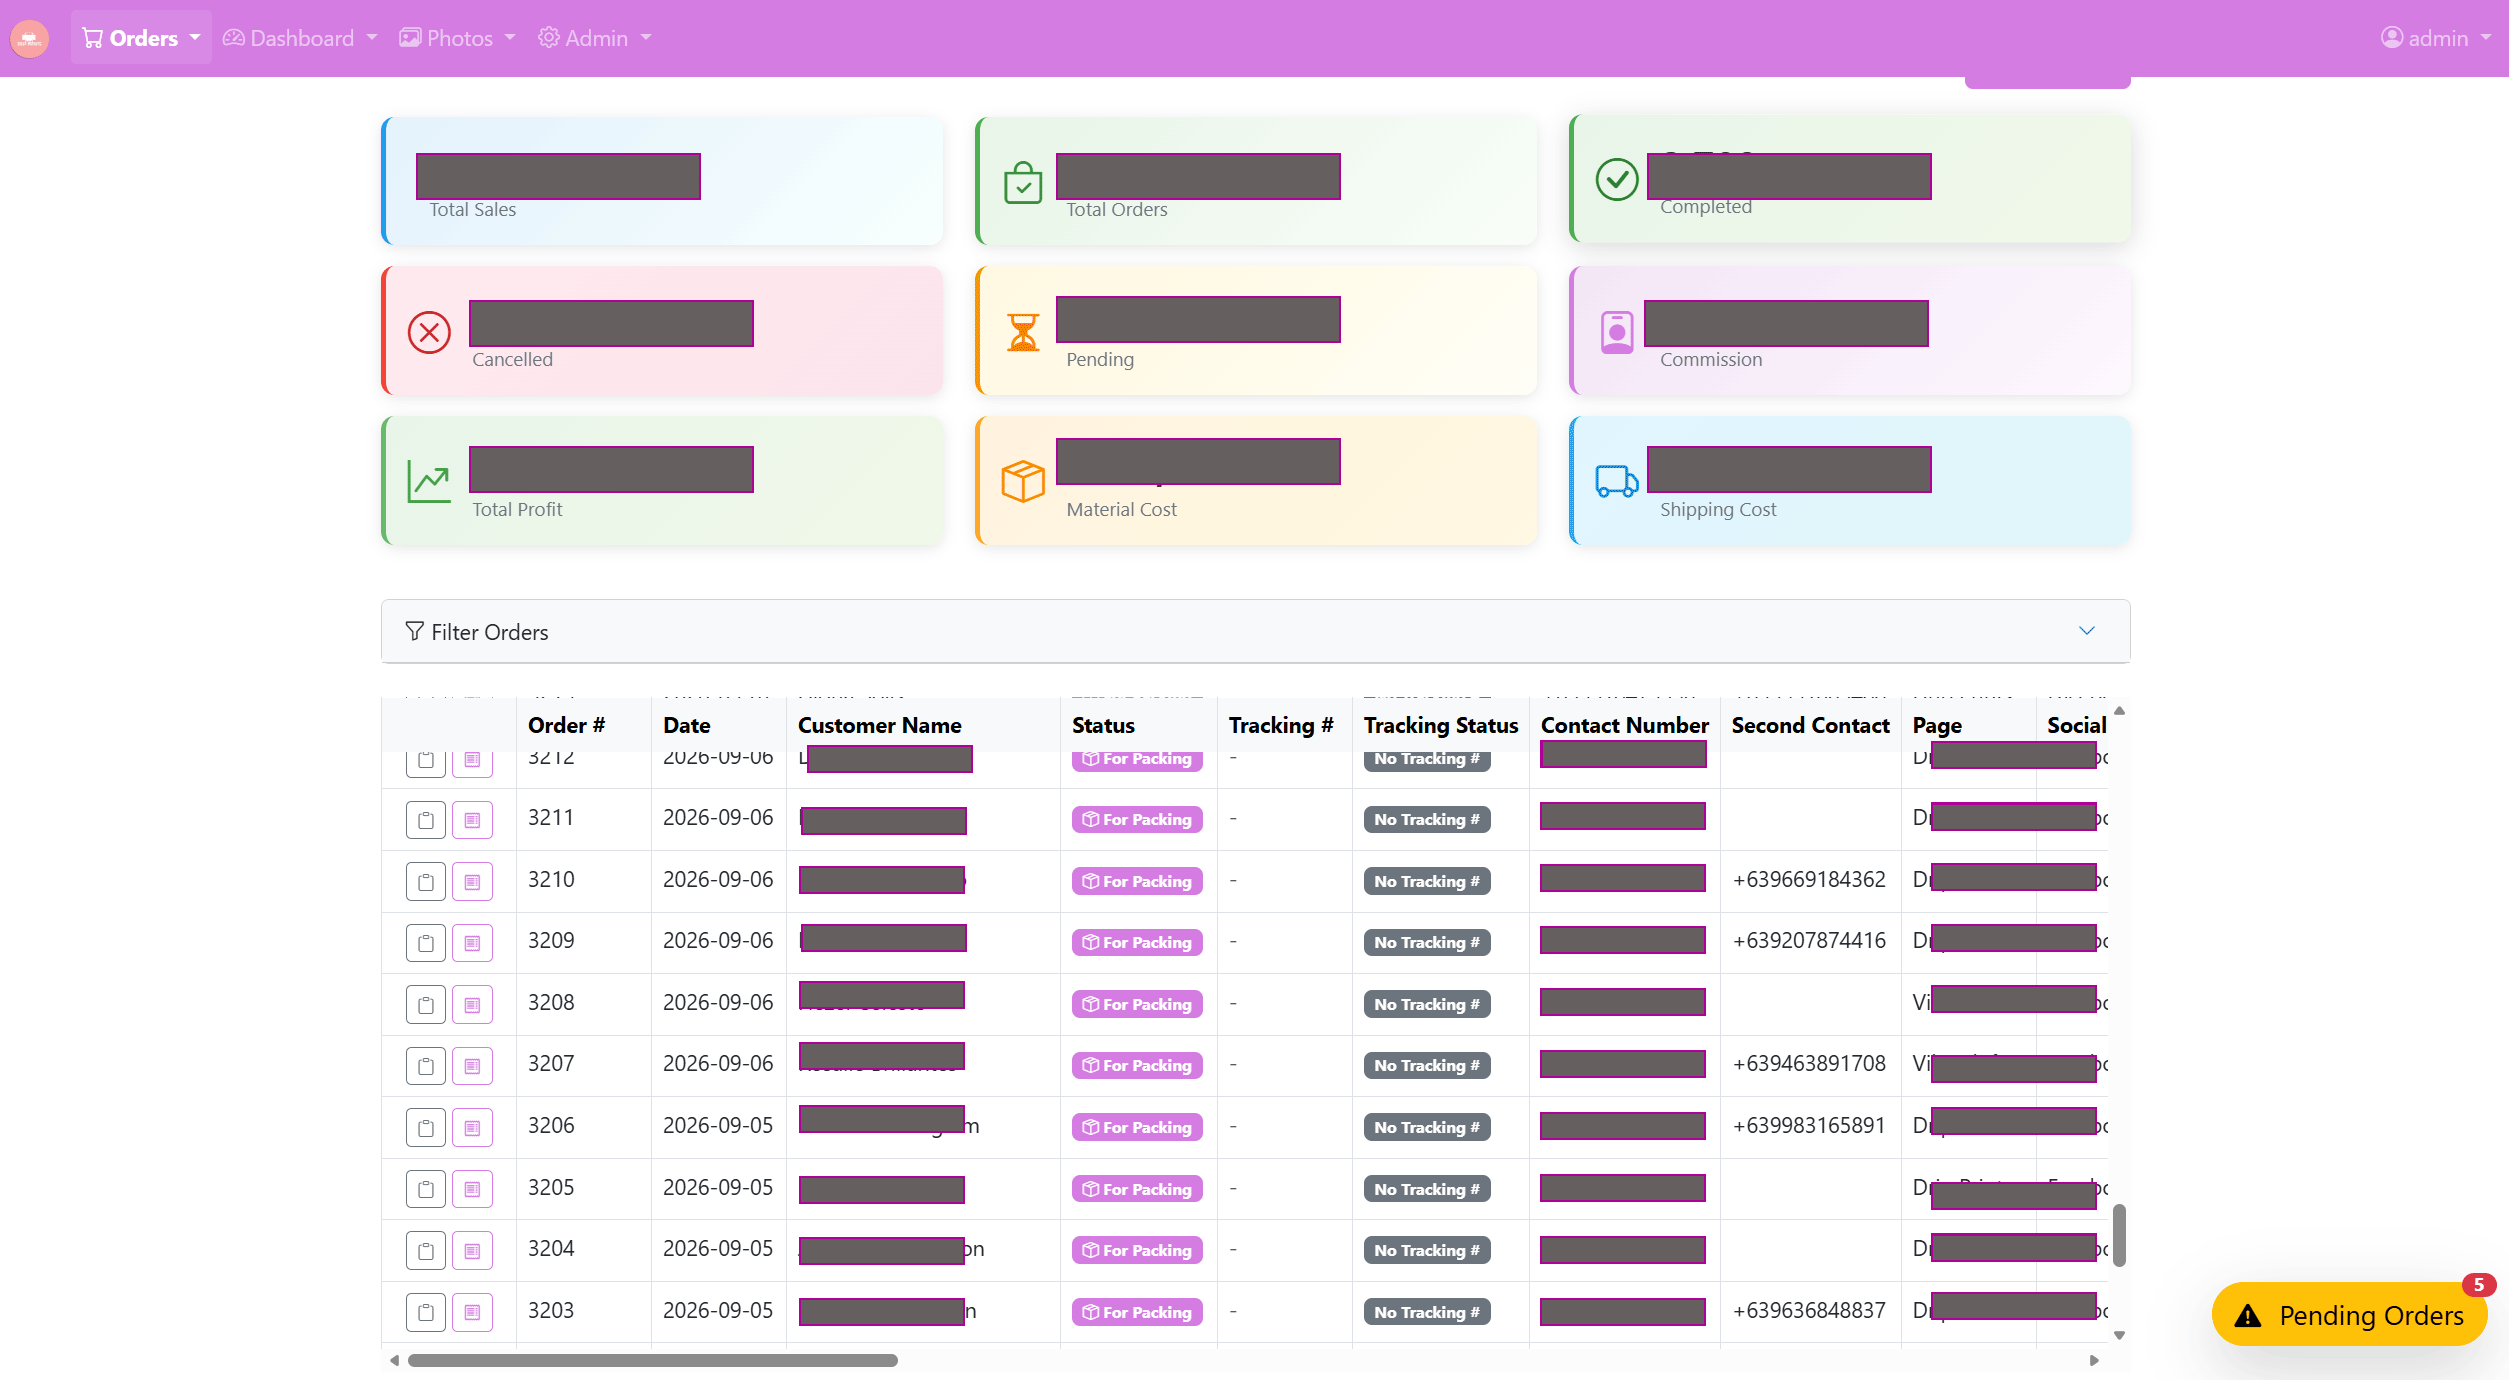Expand the Filter Orders panel
2509x1380 pixels.
(1255, 631)
